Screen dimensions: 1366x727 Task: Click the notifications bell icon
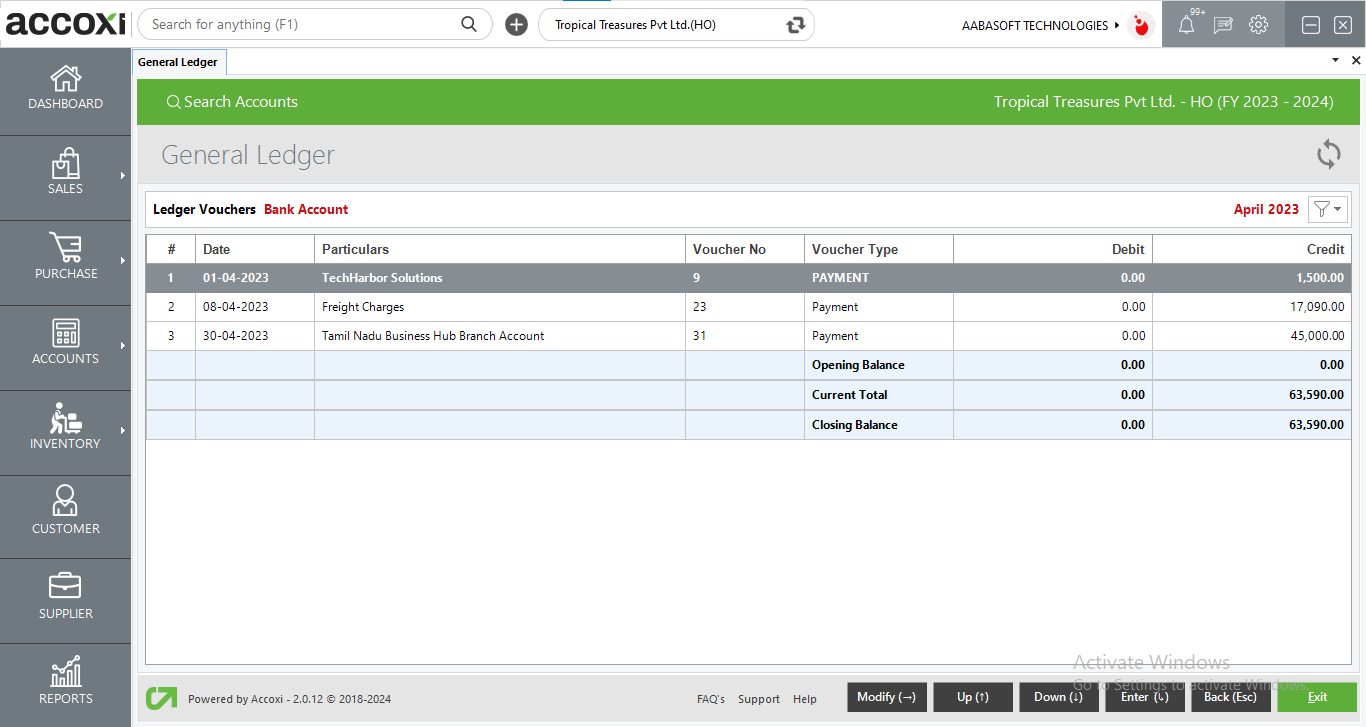click(1186, 25)
